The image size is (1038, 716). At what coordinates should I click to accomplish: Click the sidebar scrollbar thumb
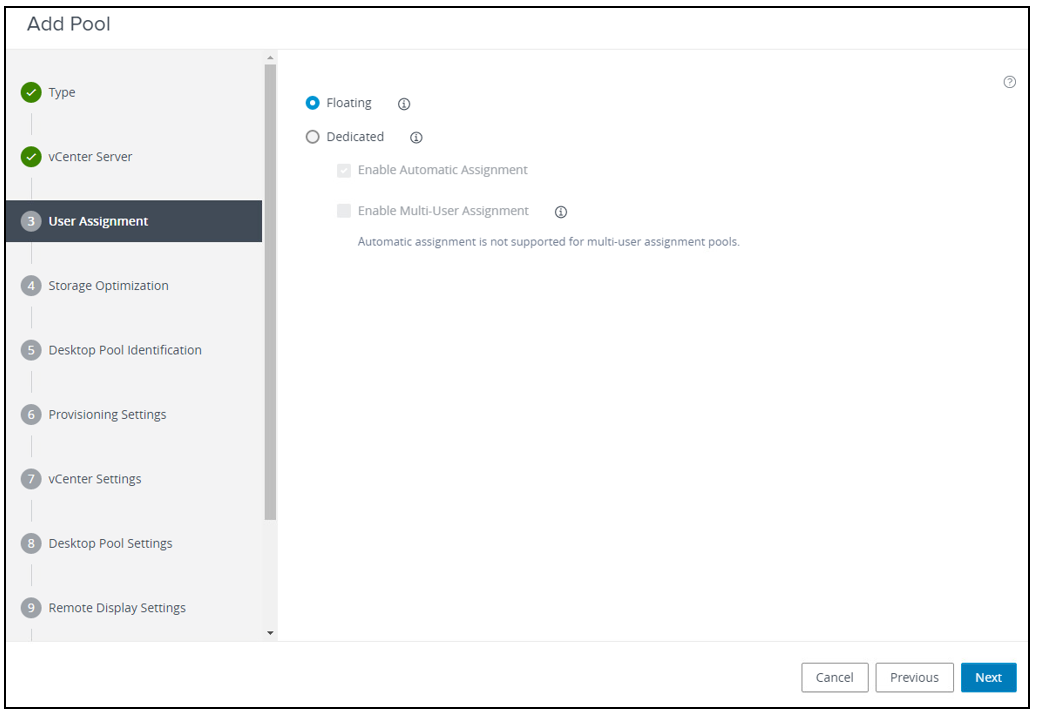pyautogui.click(x=268, y=290)
